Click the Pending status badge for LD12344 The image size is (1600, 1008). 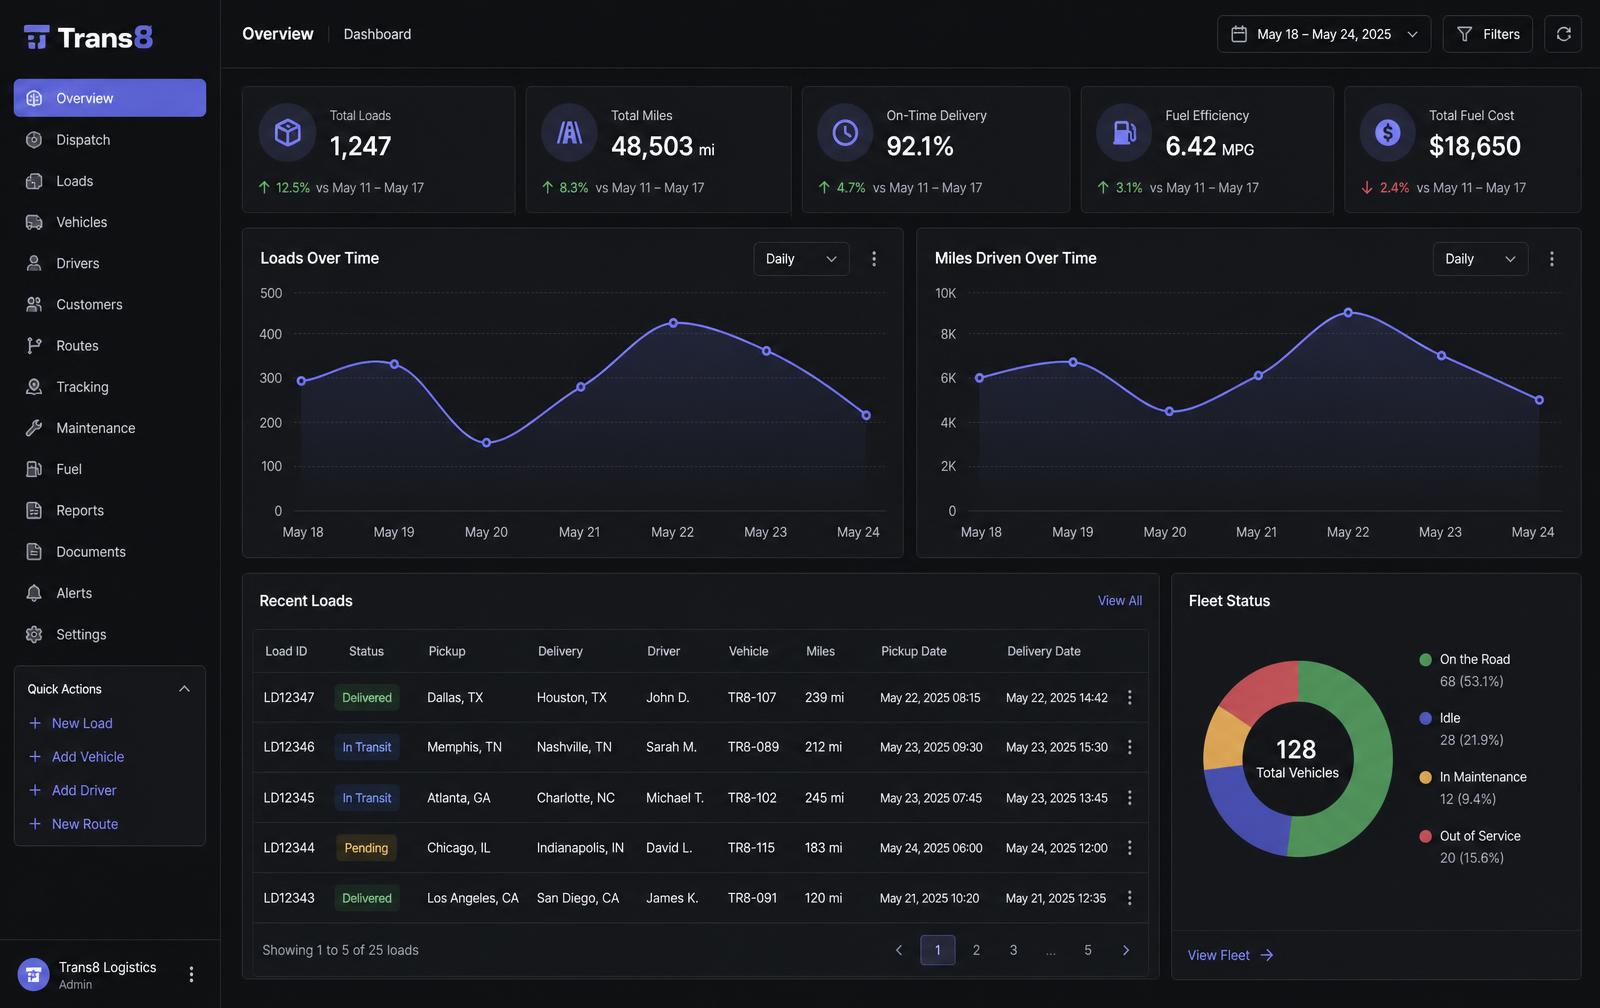point(366,848)
